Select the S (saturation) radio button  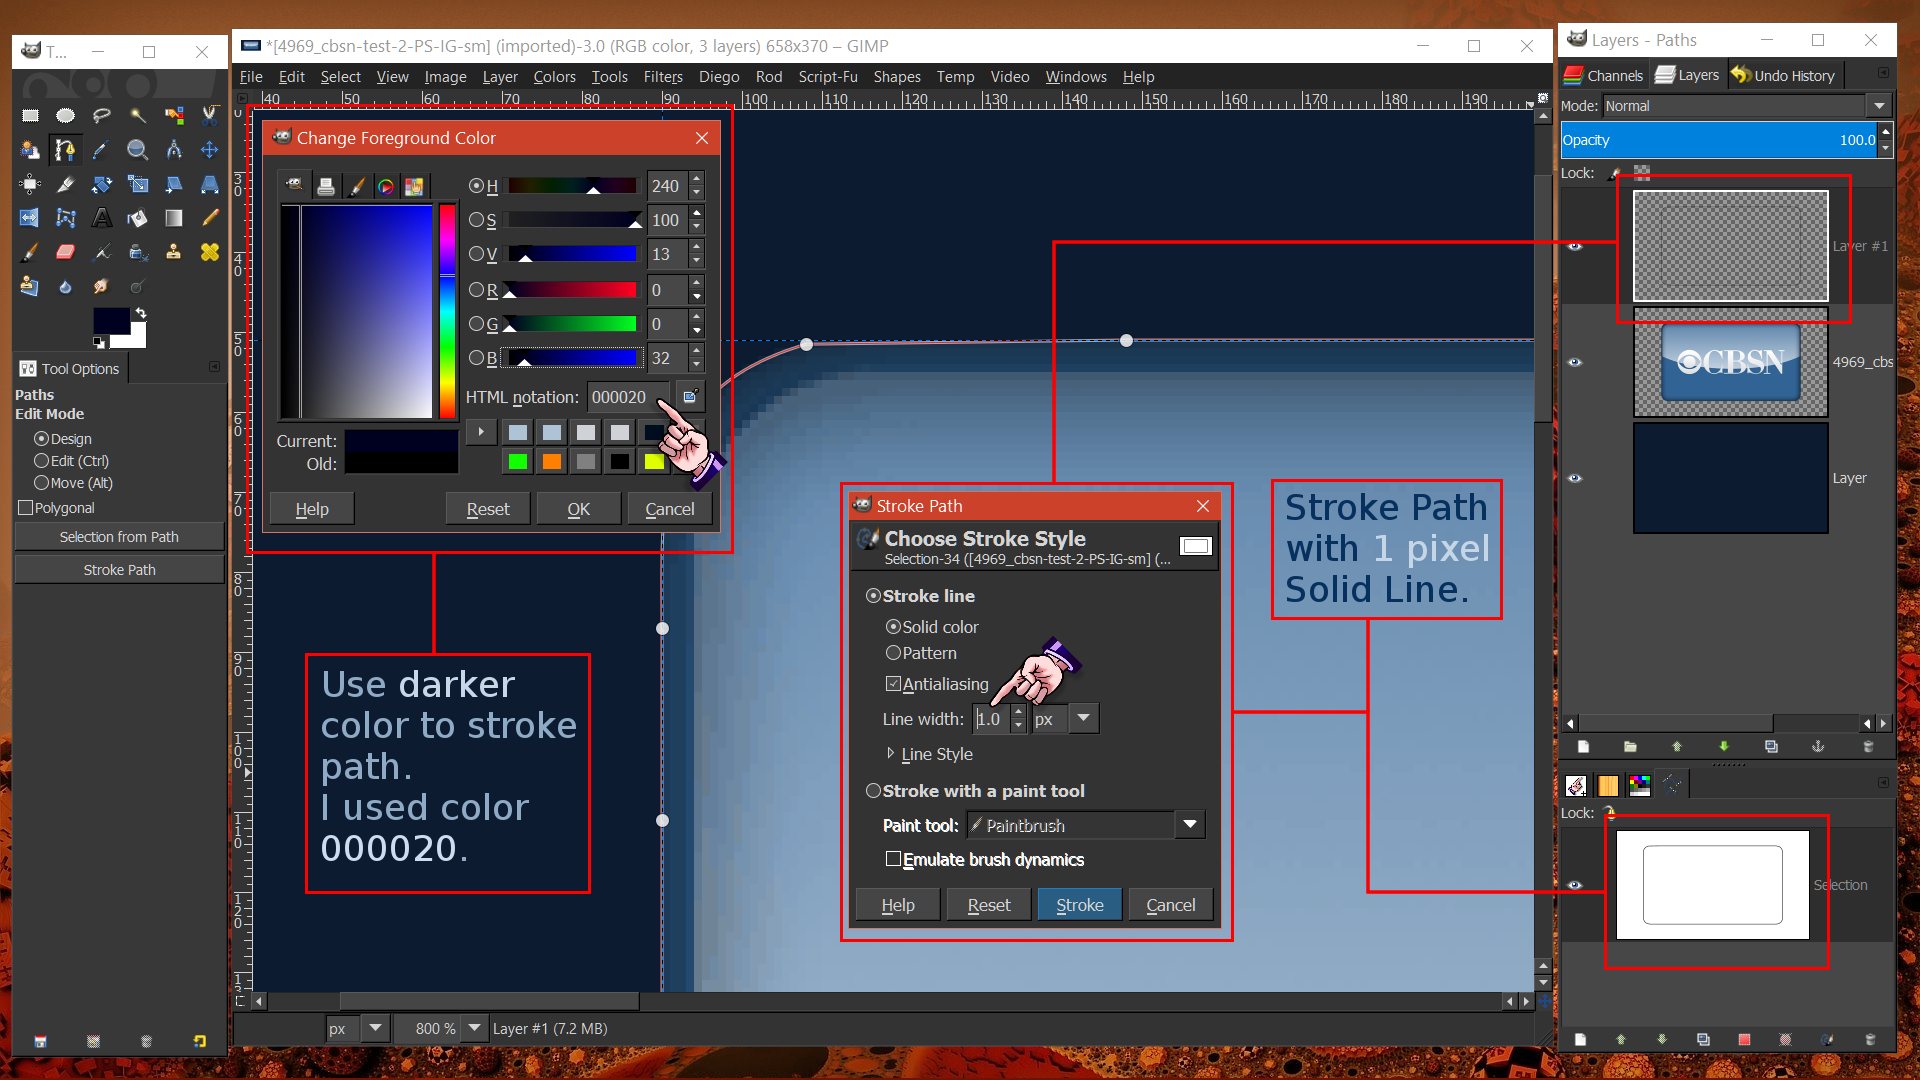476,220
